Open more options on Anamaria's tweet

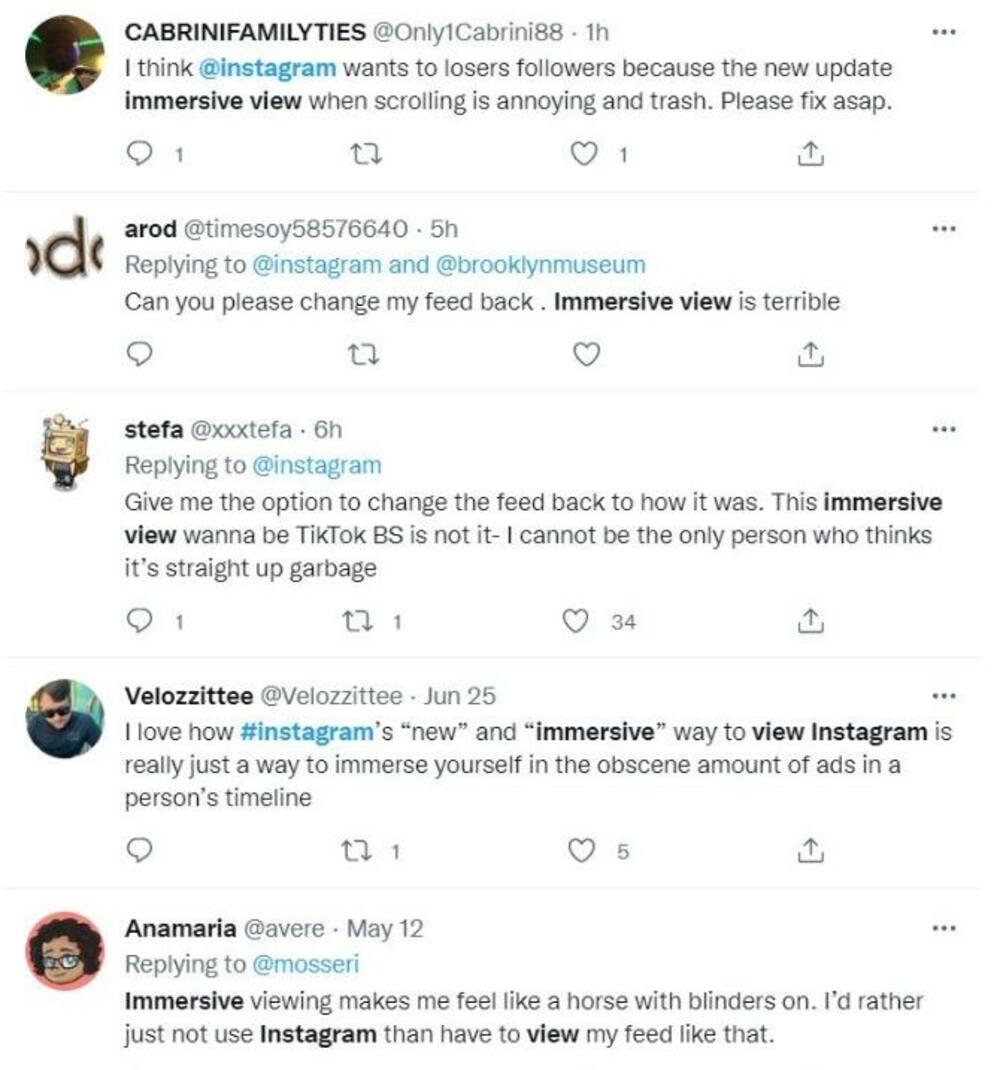pos(943,927)
